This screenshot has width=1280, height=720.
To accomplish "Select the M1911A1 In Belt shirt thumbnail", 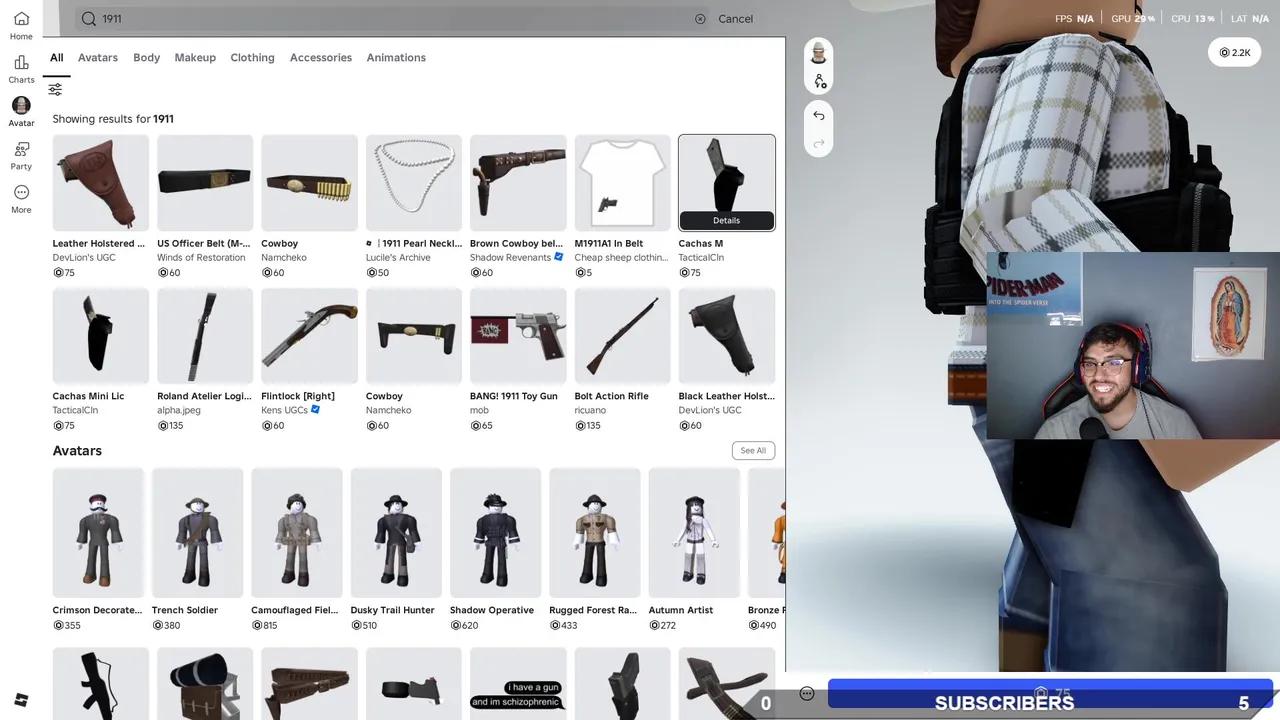I will pos(623,183).
